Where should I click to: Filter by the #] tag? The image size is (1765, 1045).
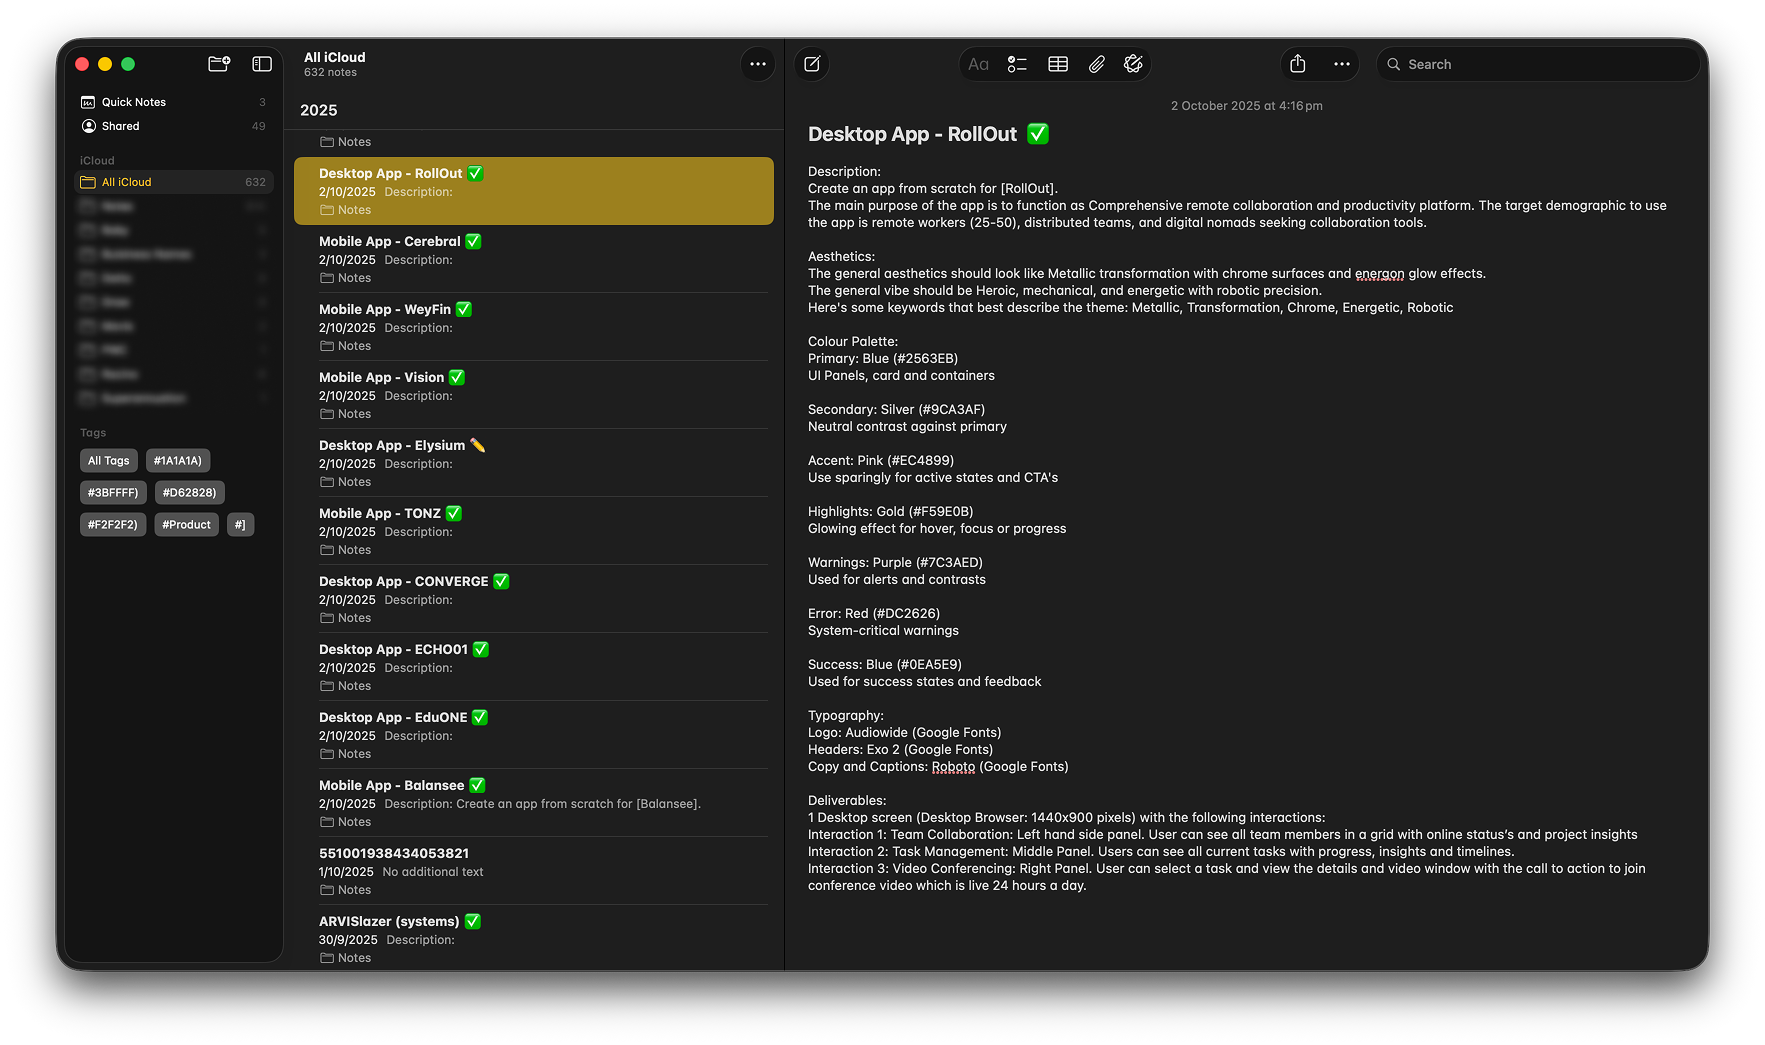[x=240, y=525]
